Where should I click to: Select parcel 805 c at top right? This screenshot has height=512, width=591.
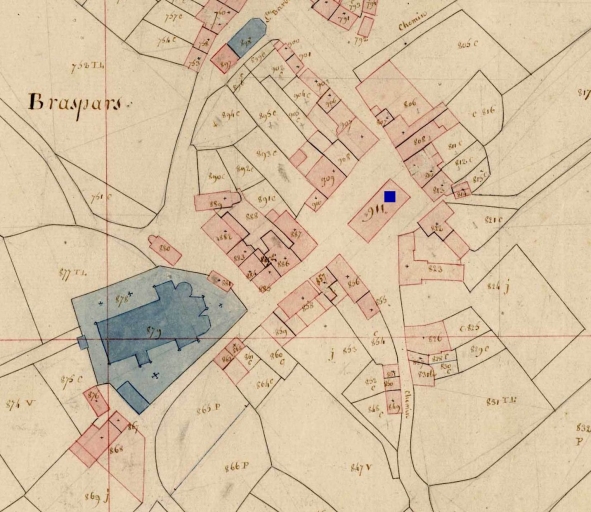[468, 44]
